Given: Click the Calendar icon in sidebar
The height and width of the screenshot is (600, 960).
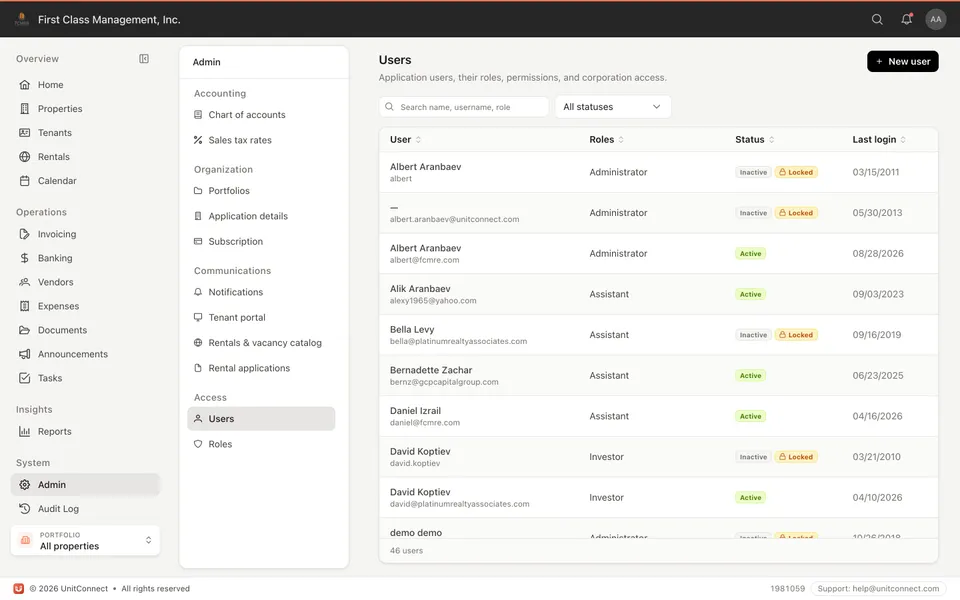Looking at the screenshot, I should point(24,181).
